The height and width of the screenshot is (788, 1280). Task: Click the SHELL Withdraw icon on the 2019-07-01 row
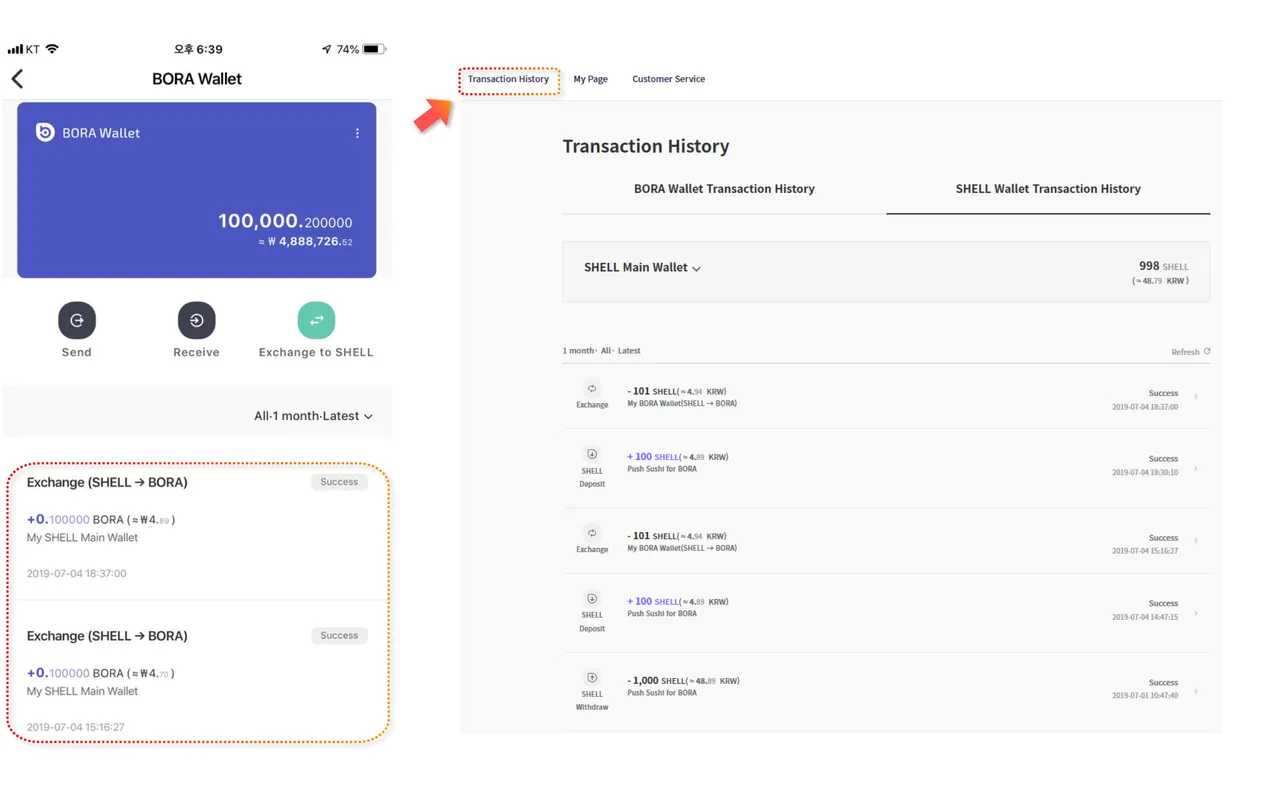click(x=592, y=677)
